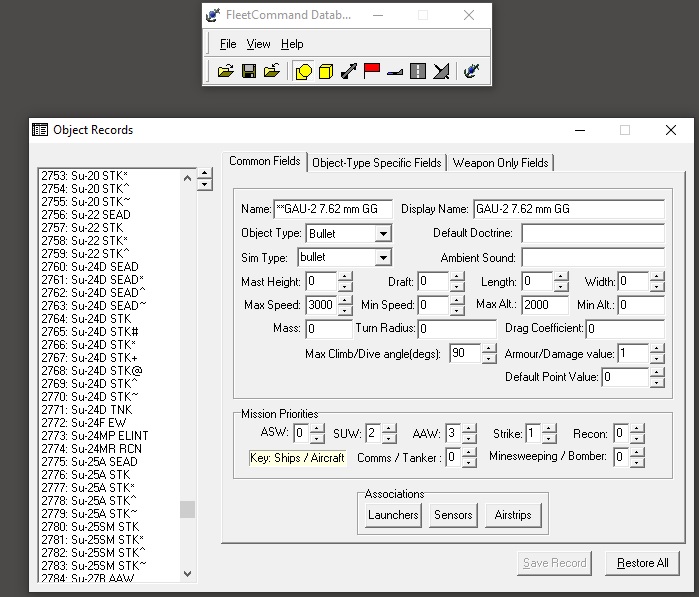Click the Sensors associations button
The height and width of the screenshot is (597, 699).
pyautogui.click(x=453, y=515)
